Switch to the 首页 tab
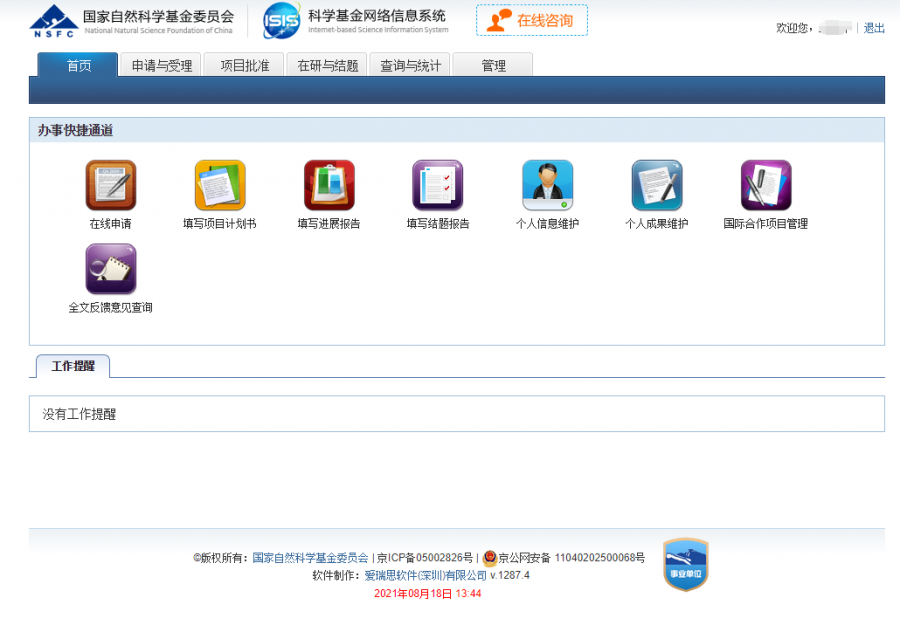This screenshot has height=632, width=900. click(x=78, y=66)
